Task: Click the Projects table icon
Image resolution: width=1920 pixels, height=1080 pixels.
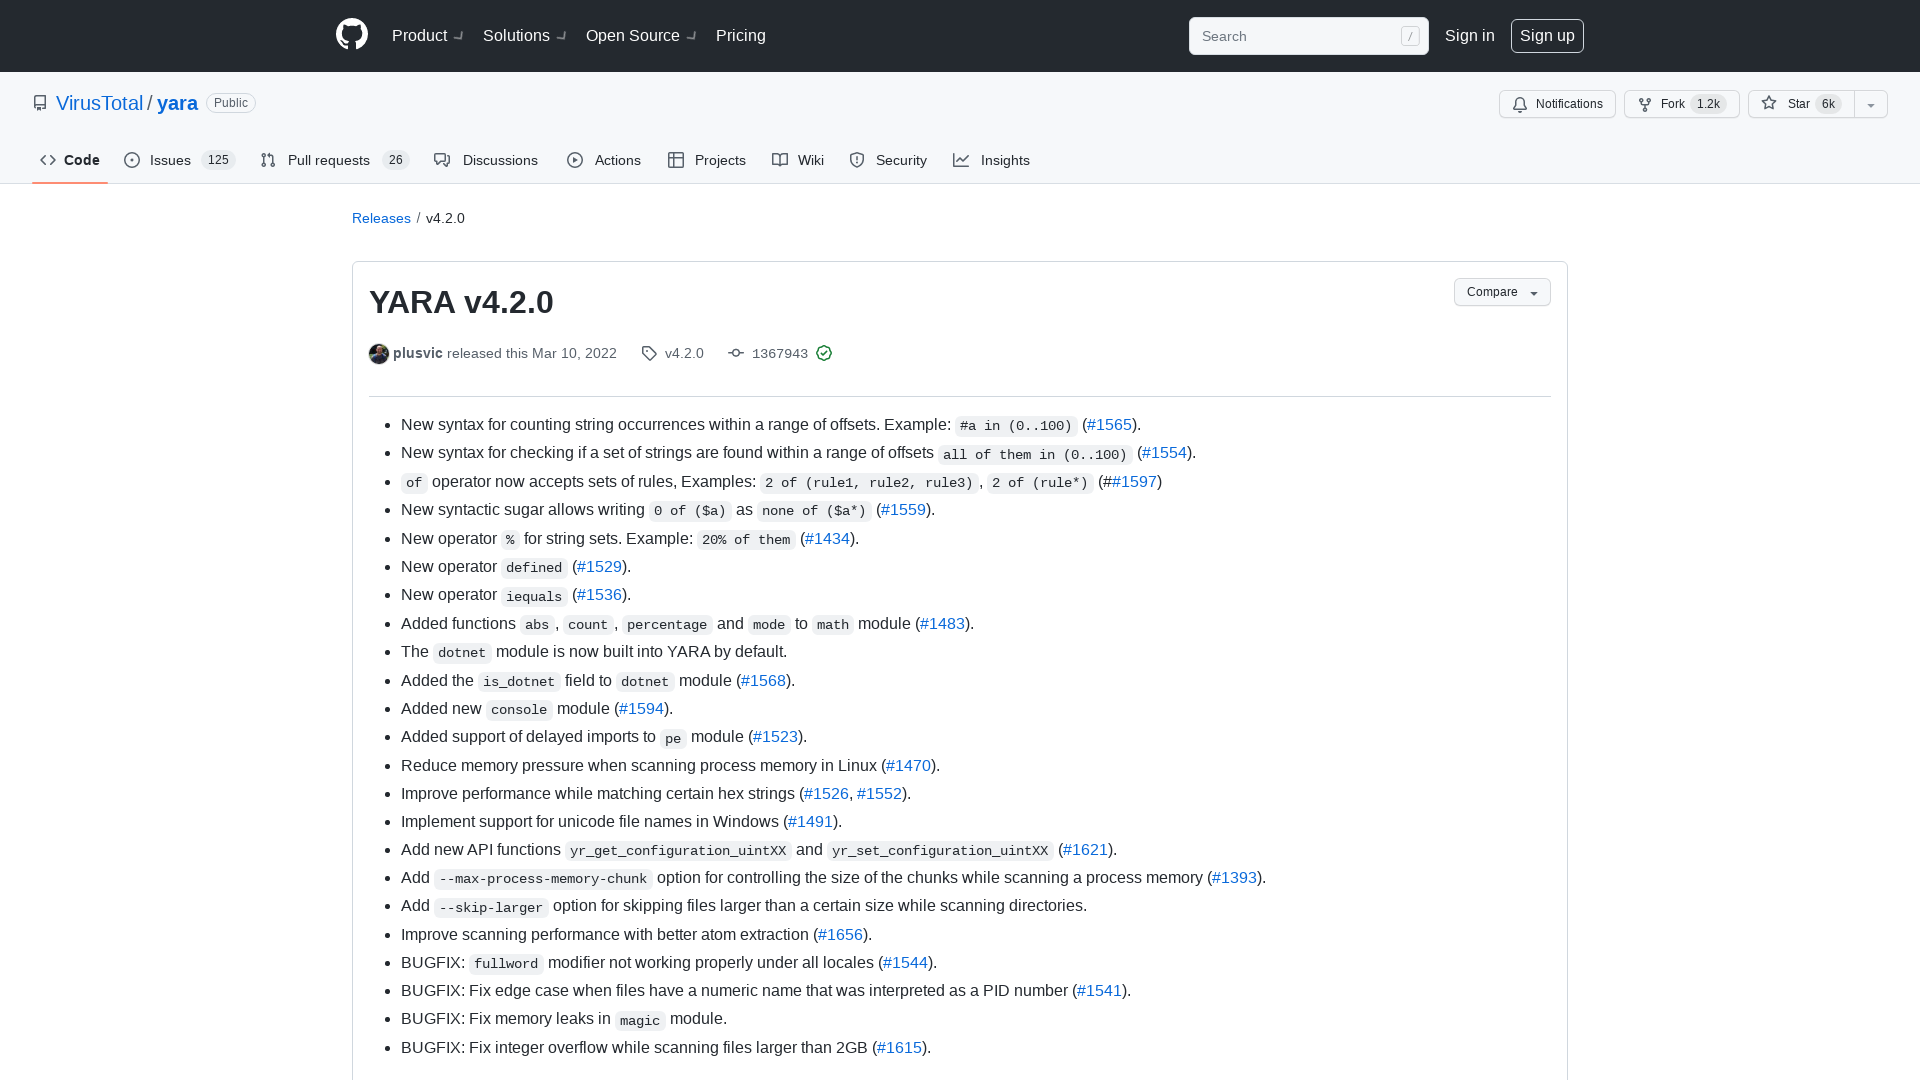Action: pos(676,160)
